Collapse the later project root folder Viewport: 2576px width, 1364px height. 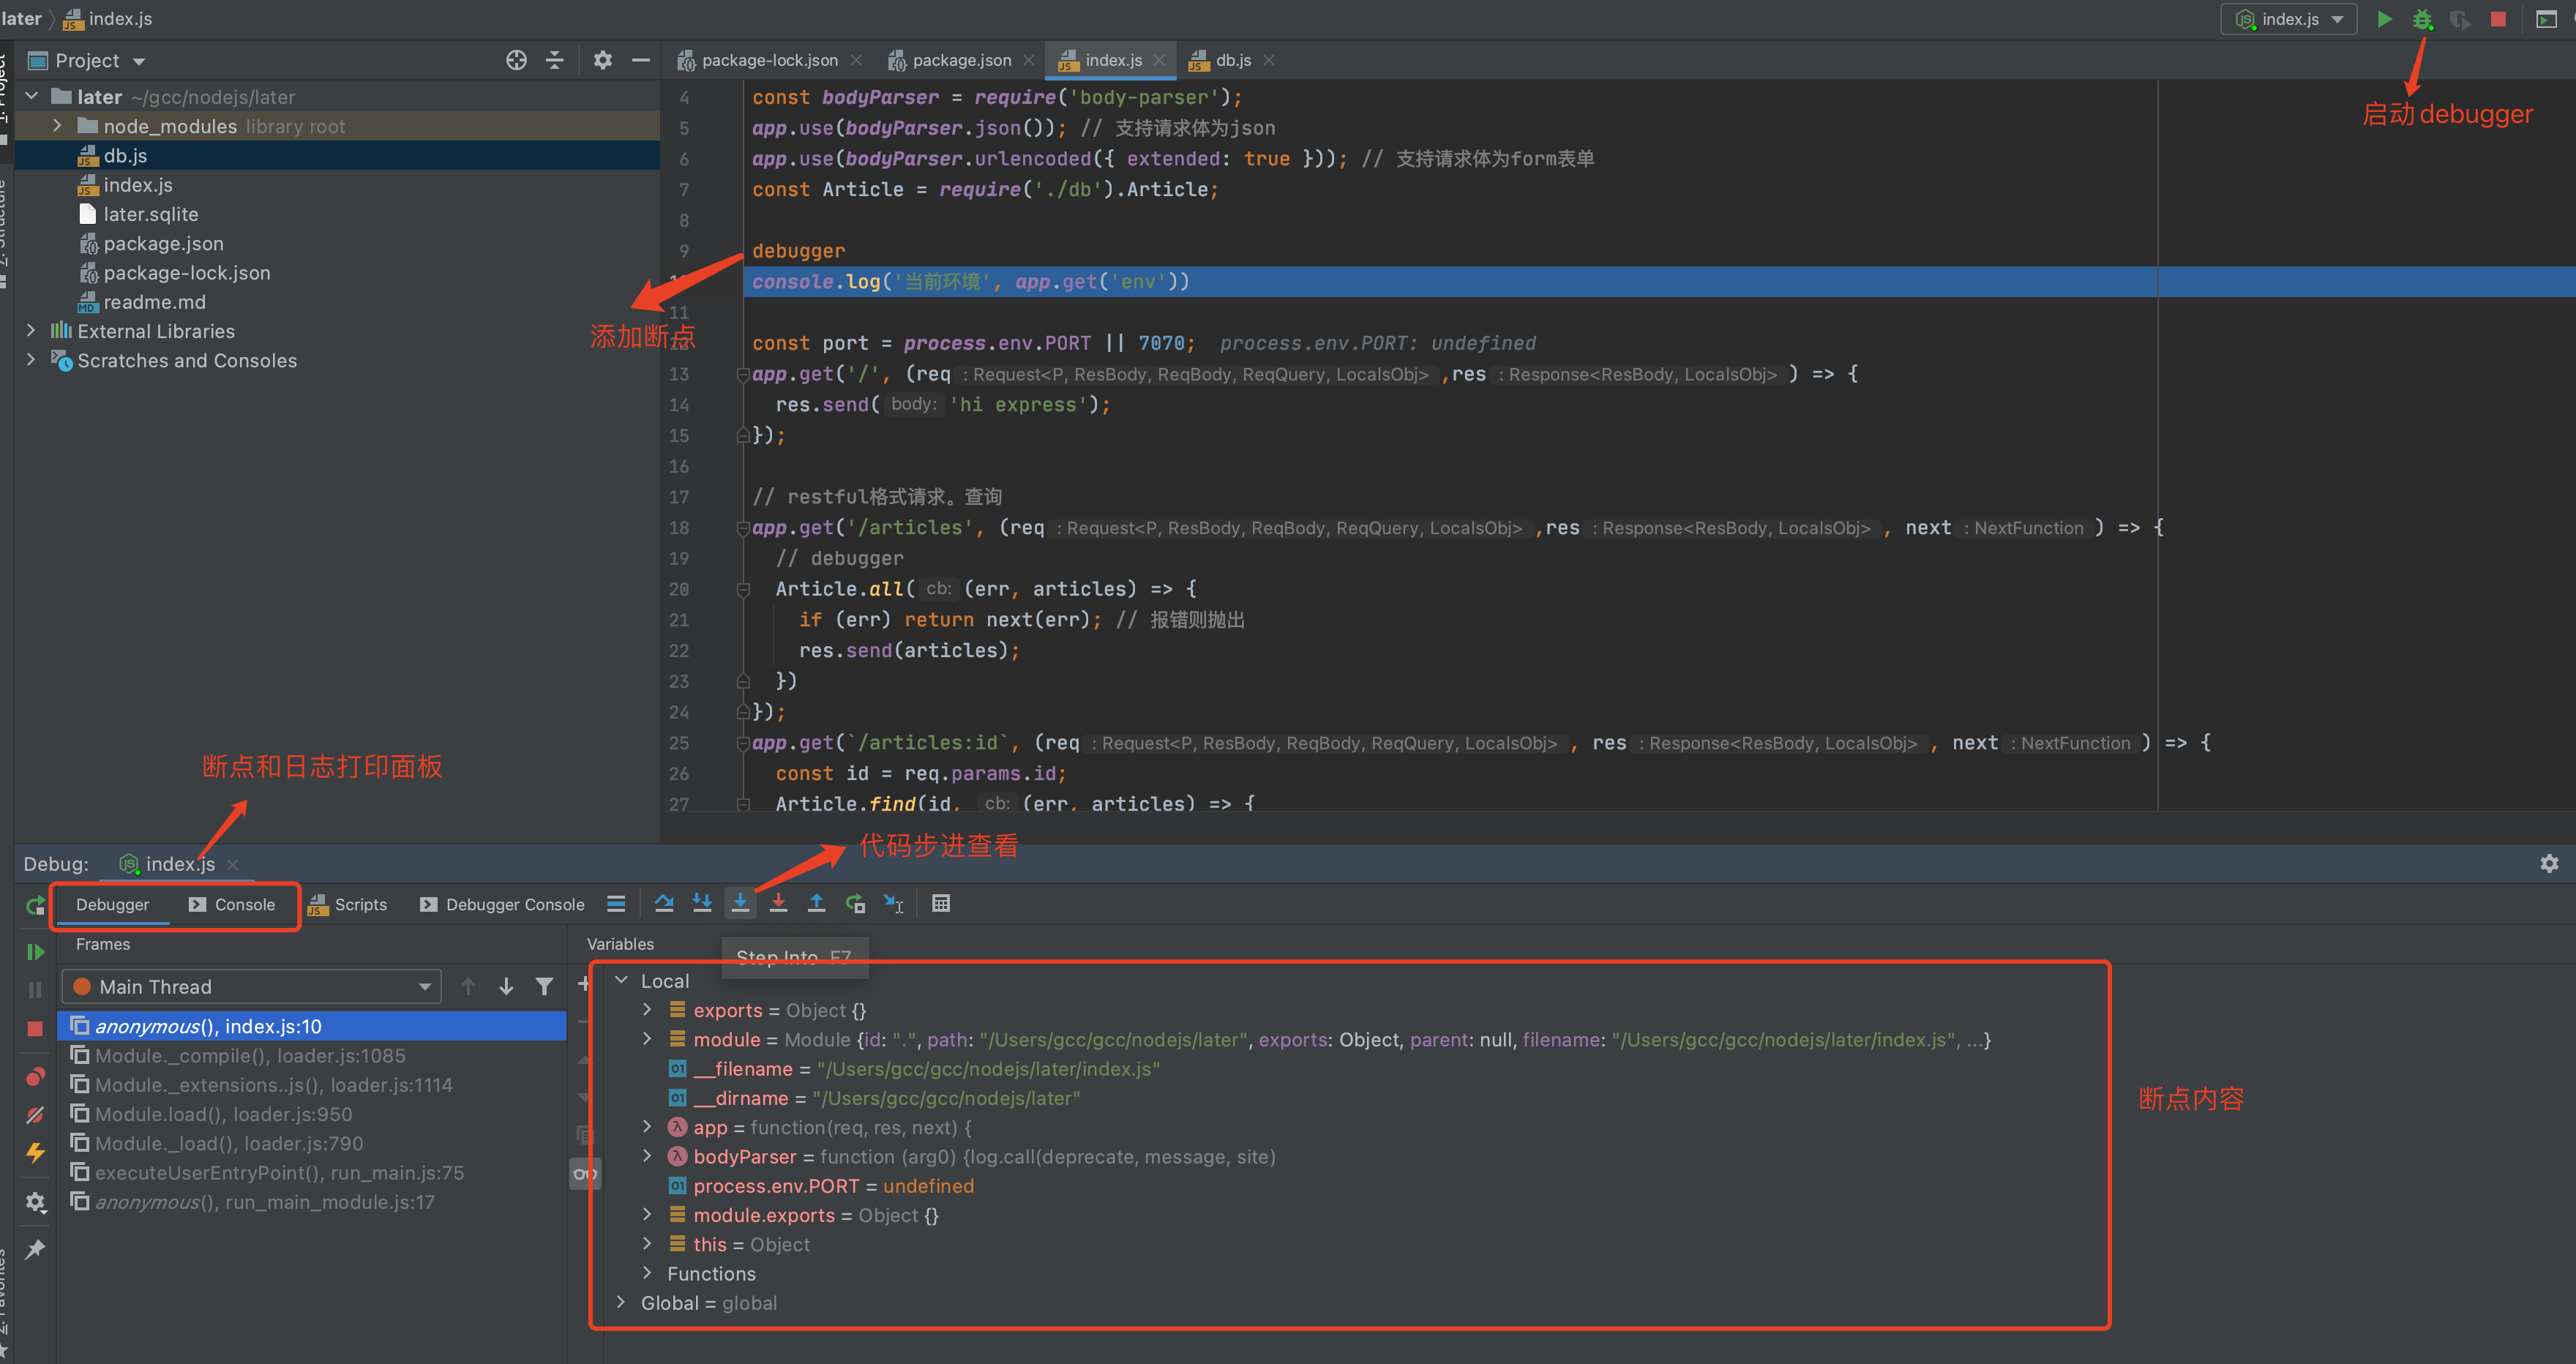pyautogui.click(x=31, y=96)
